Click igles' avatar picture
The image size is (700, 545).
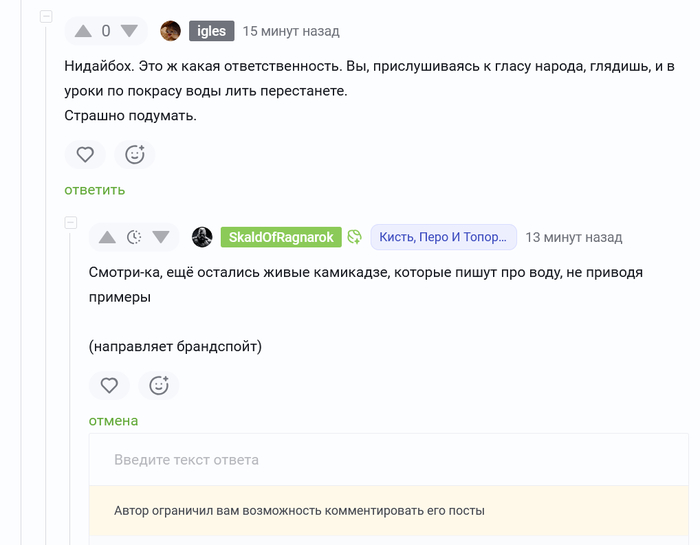[171, 31]
